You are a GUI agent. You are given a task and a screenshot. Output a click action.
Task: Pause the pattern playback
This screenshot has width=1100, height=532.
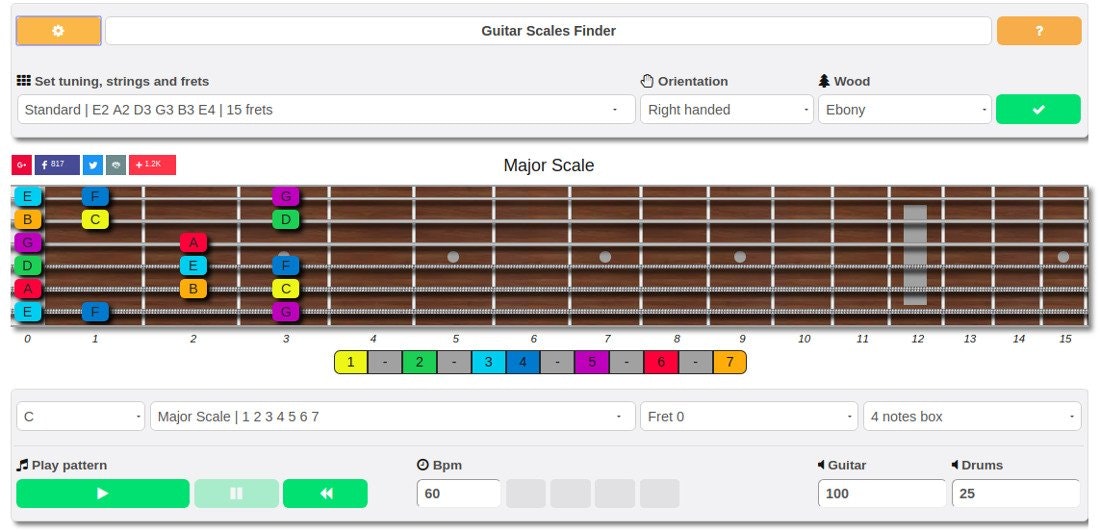tap(236, 493)
